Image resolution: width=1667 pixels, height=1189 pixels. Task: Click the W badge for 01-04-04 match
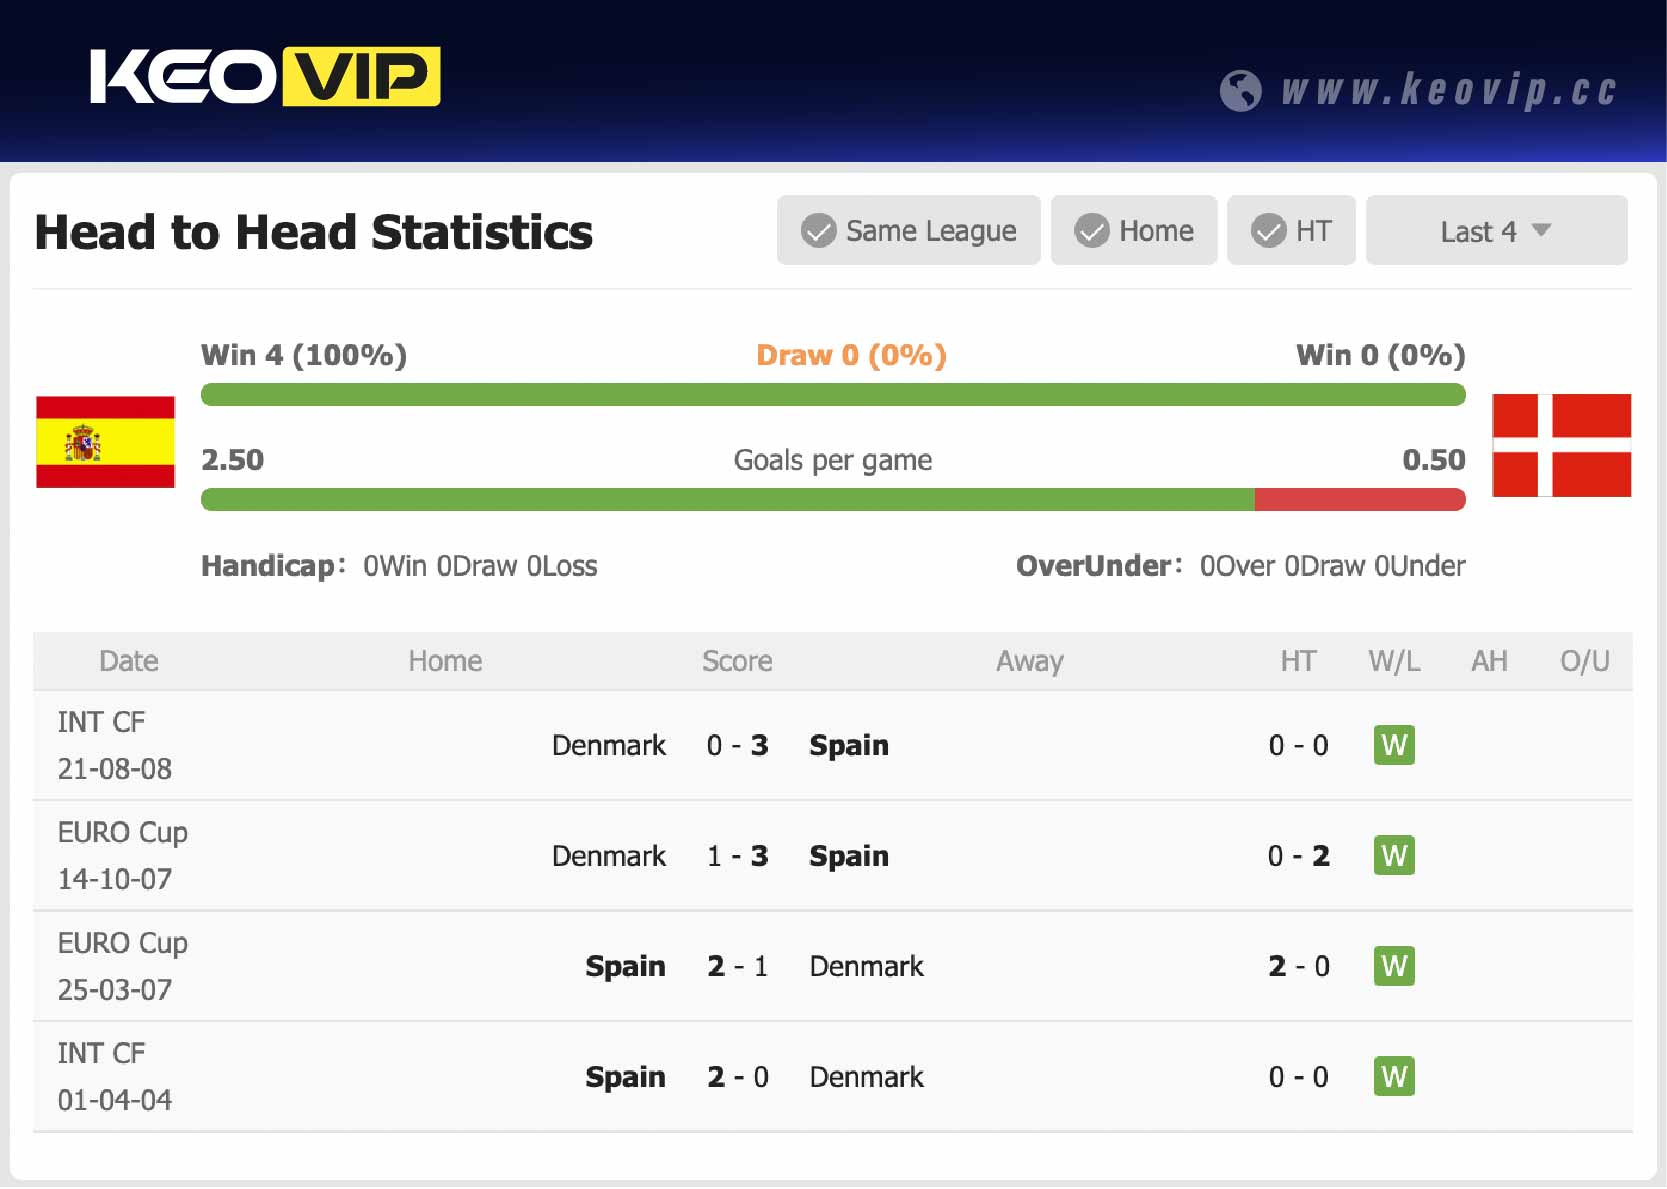coord(1394,1076)
